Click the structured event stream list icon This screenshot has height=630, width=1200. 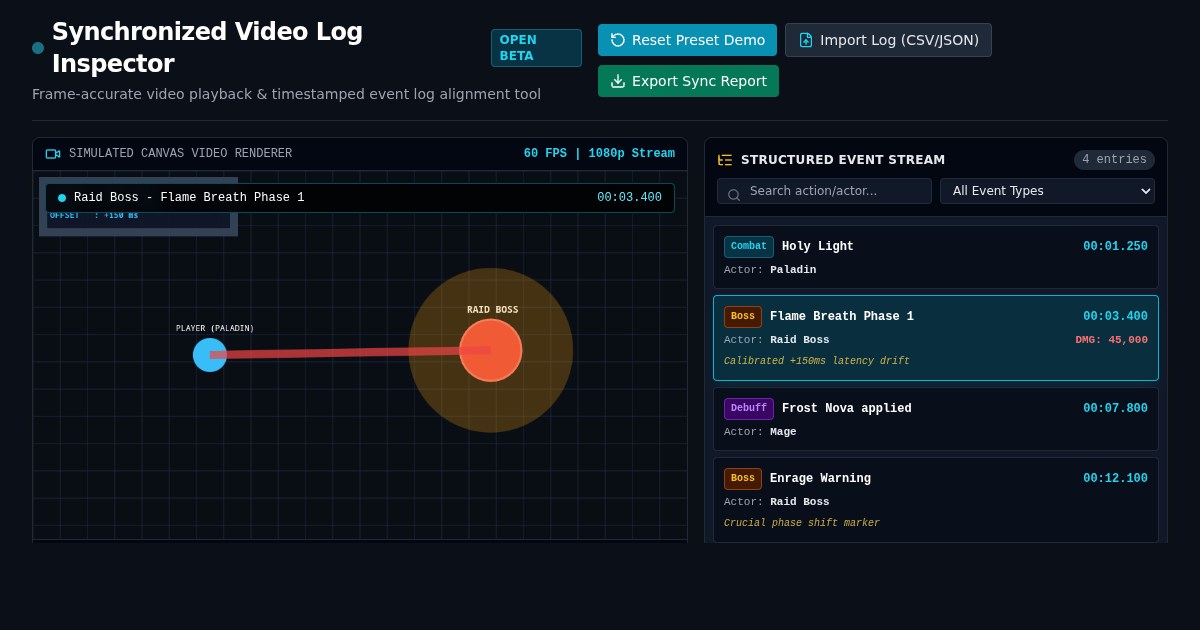pos(725,160)
